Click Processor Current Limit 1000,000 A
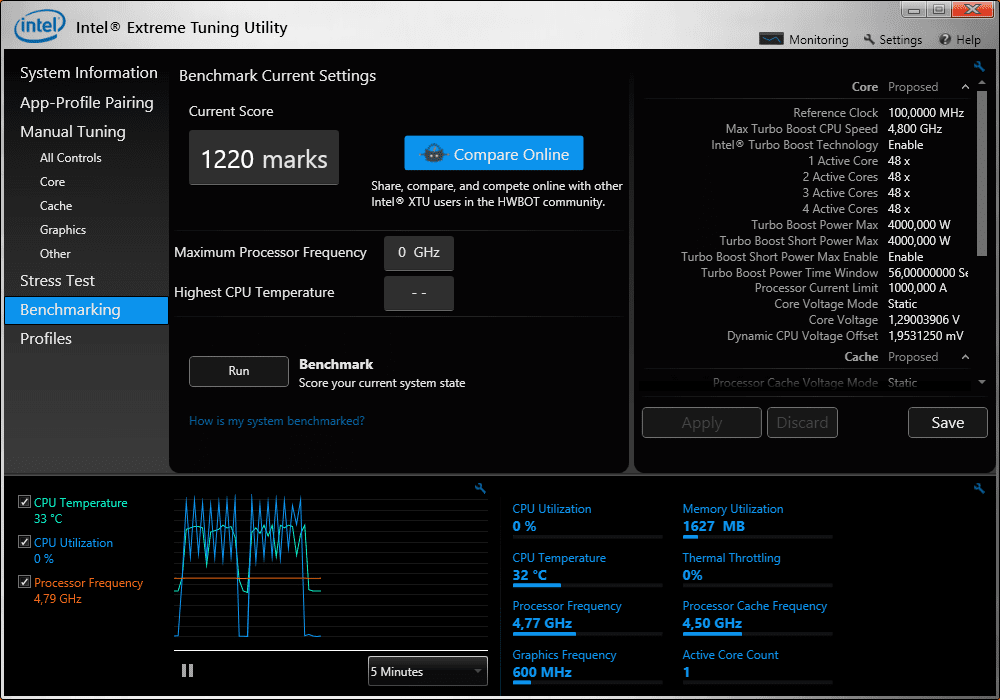1000x700 pixels. [x=917, y=288]
